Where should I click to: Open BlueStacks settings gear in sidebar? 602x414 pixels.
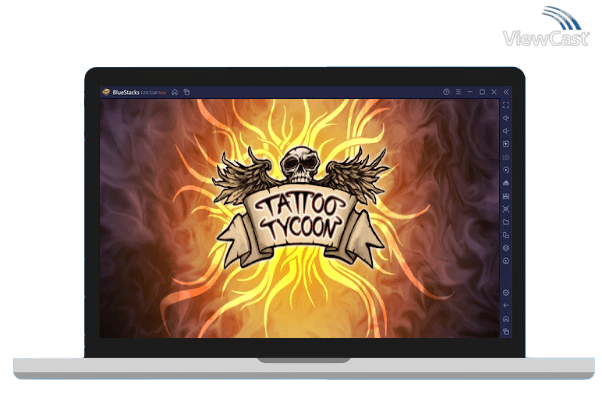coord(506,293)
